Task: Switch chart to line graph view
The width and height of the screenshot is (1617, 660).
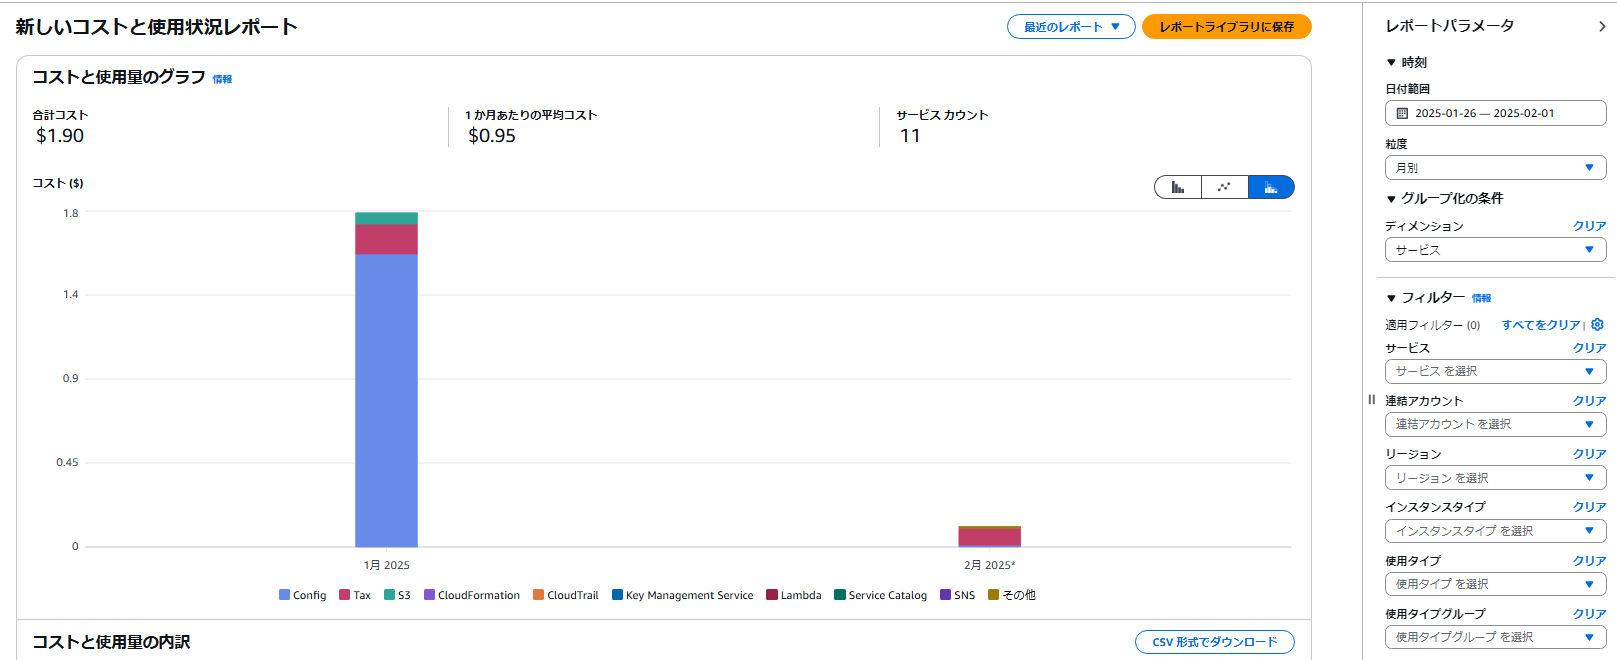Action: tap(1224, 187)
